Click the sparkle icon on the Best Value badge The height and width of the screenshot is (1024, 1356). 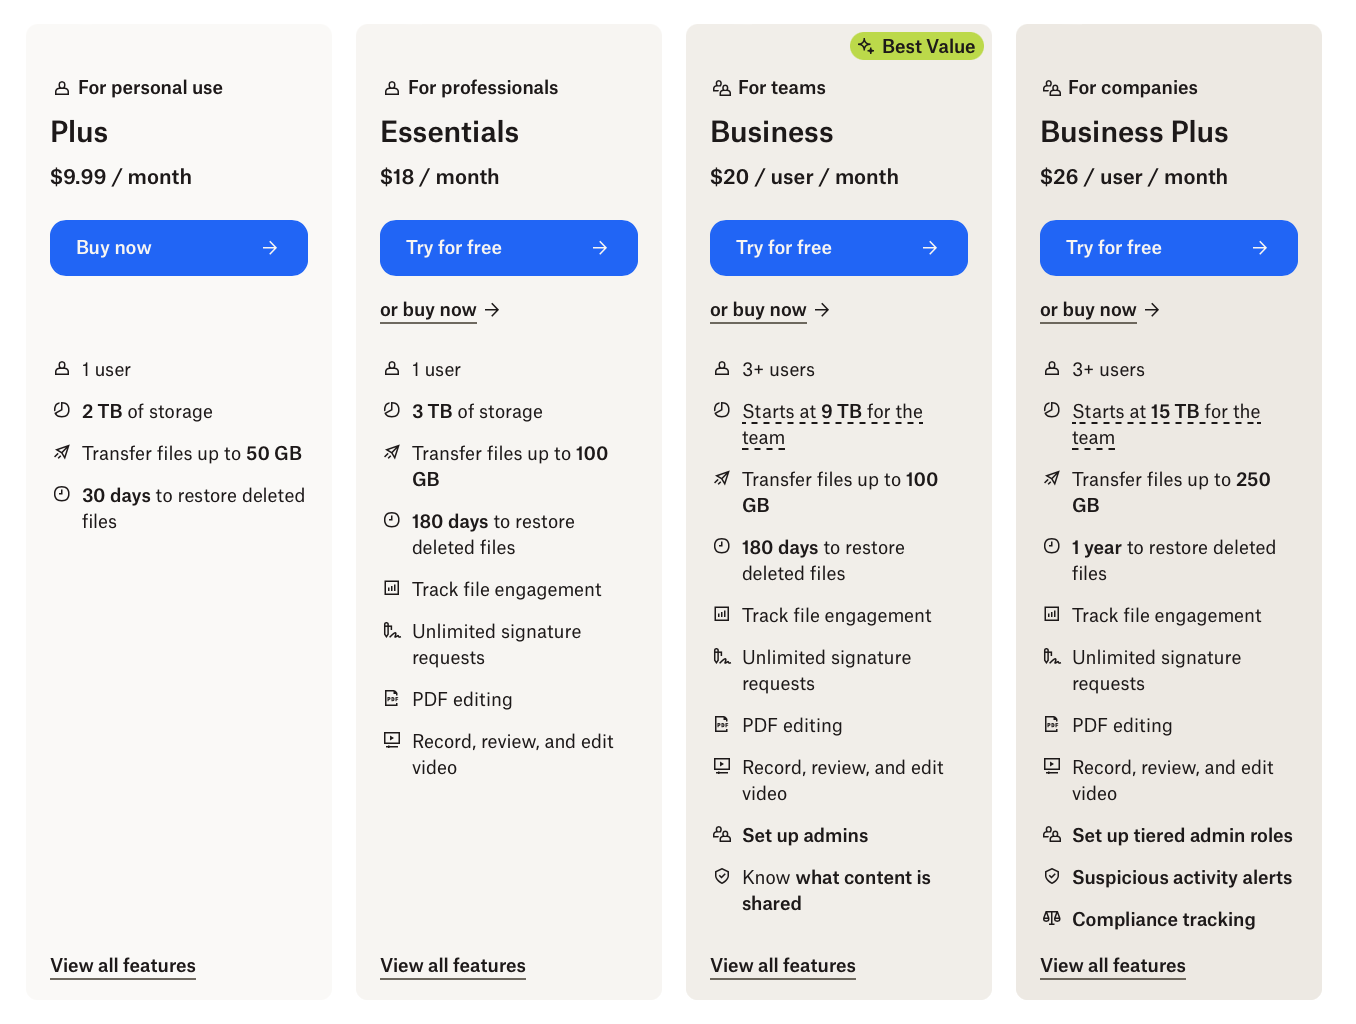tap(864, 45)
